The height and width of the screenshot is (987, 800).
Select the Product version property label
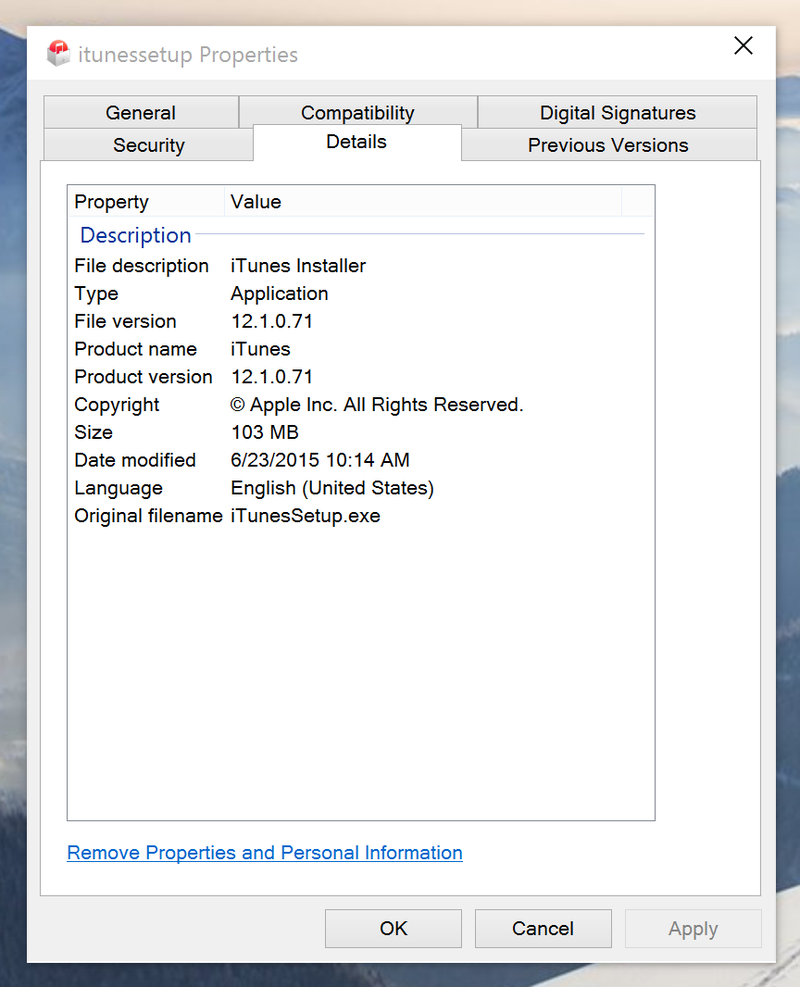pos(144,376)
